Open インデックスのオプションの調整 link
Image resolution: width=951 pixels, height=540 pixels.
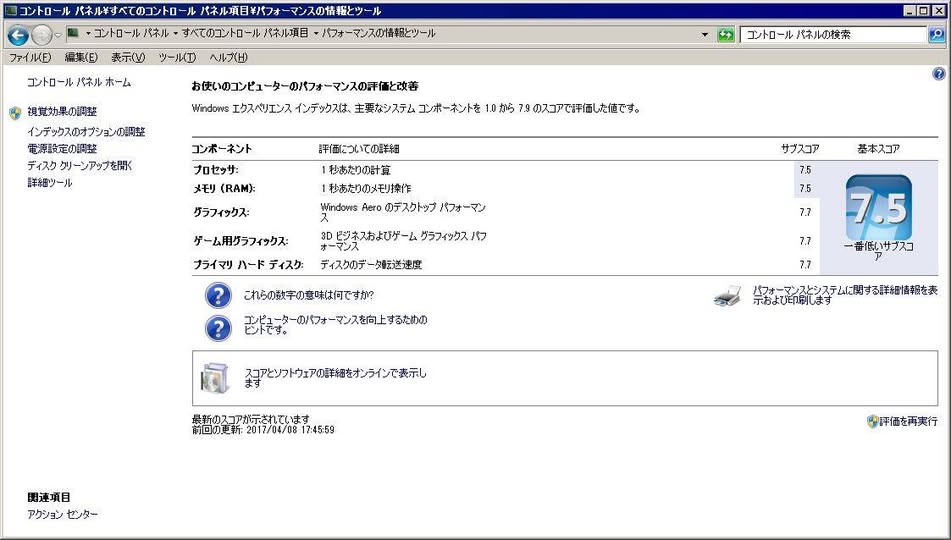tap(86, 132)
